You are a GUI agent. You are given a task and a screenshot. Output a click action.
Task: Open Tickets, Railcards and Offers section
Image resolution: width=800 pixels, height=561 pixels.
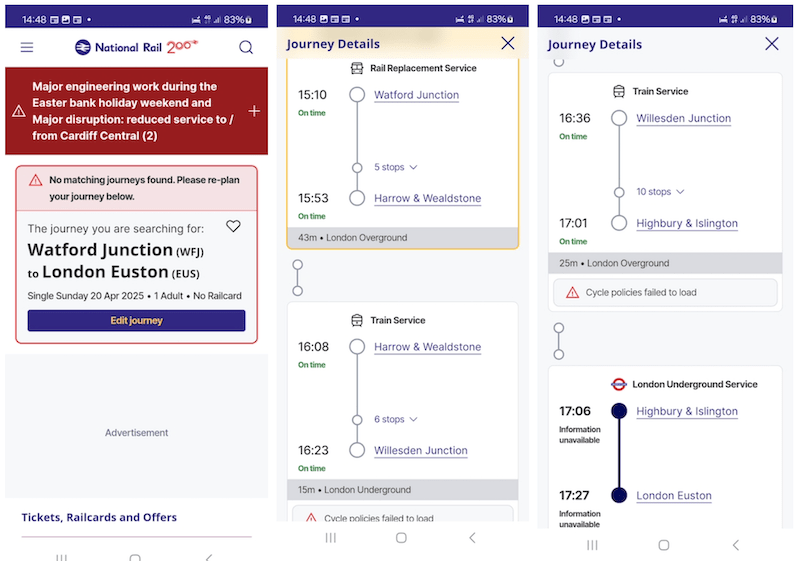99,517
